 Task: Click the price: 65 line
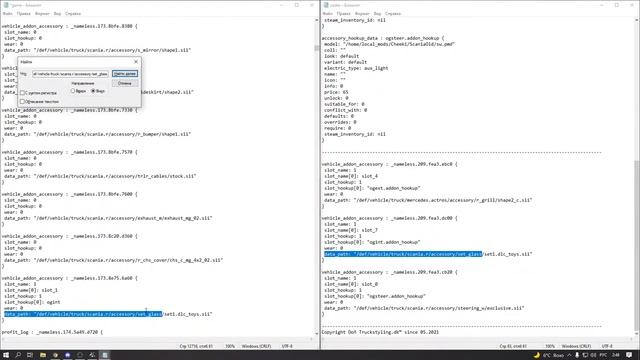[336, 92]
